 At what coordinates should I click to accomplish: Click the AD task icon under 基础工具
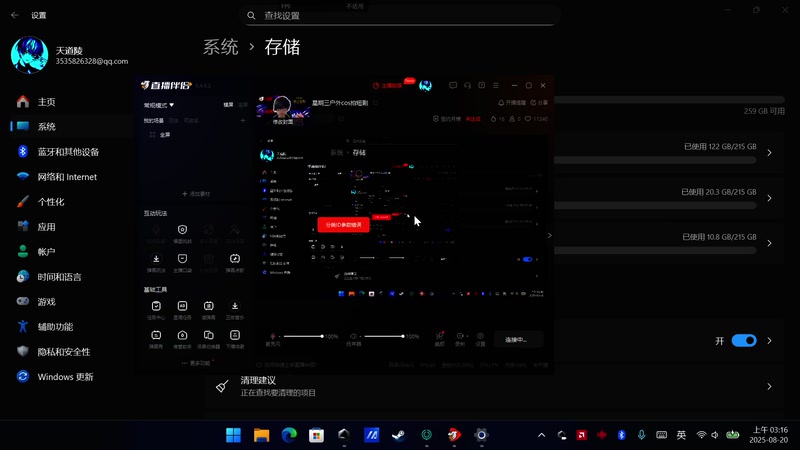182,306
